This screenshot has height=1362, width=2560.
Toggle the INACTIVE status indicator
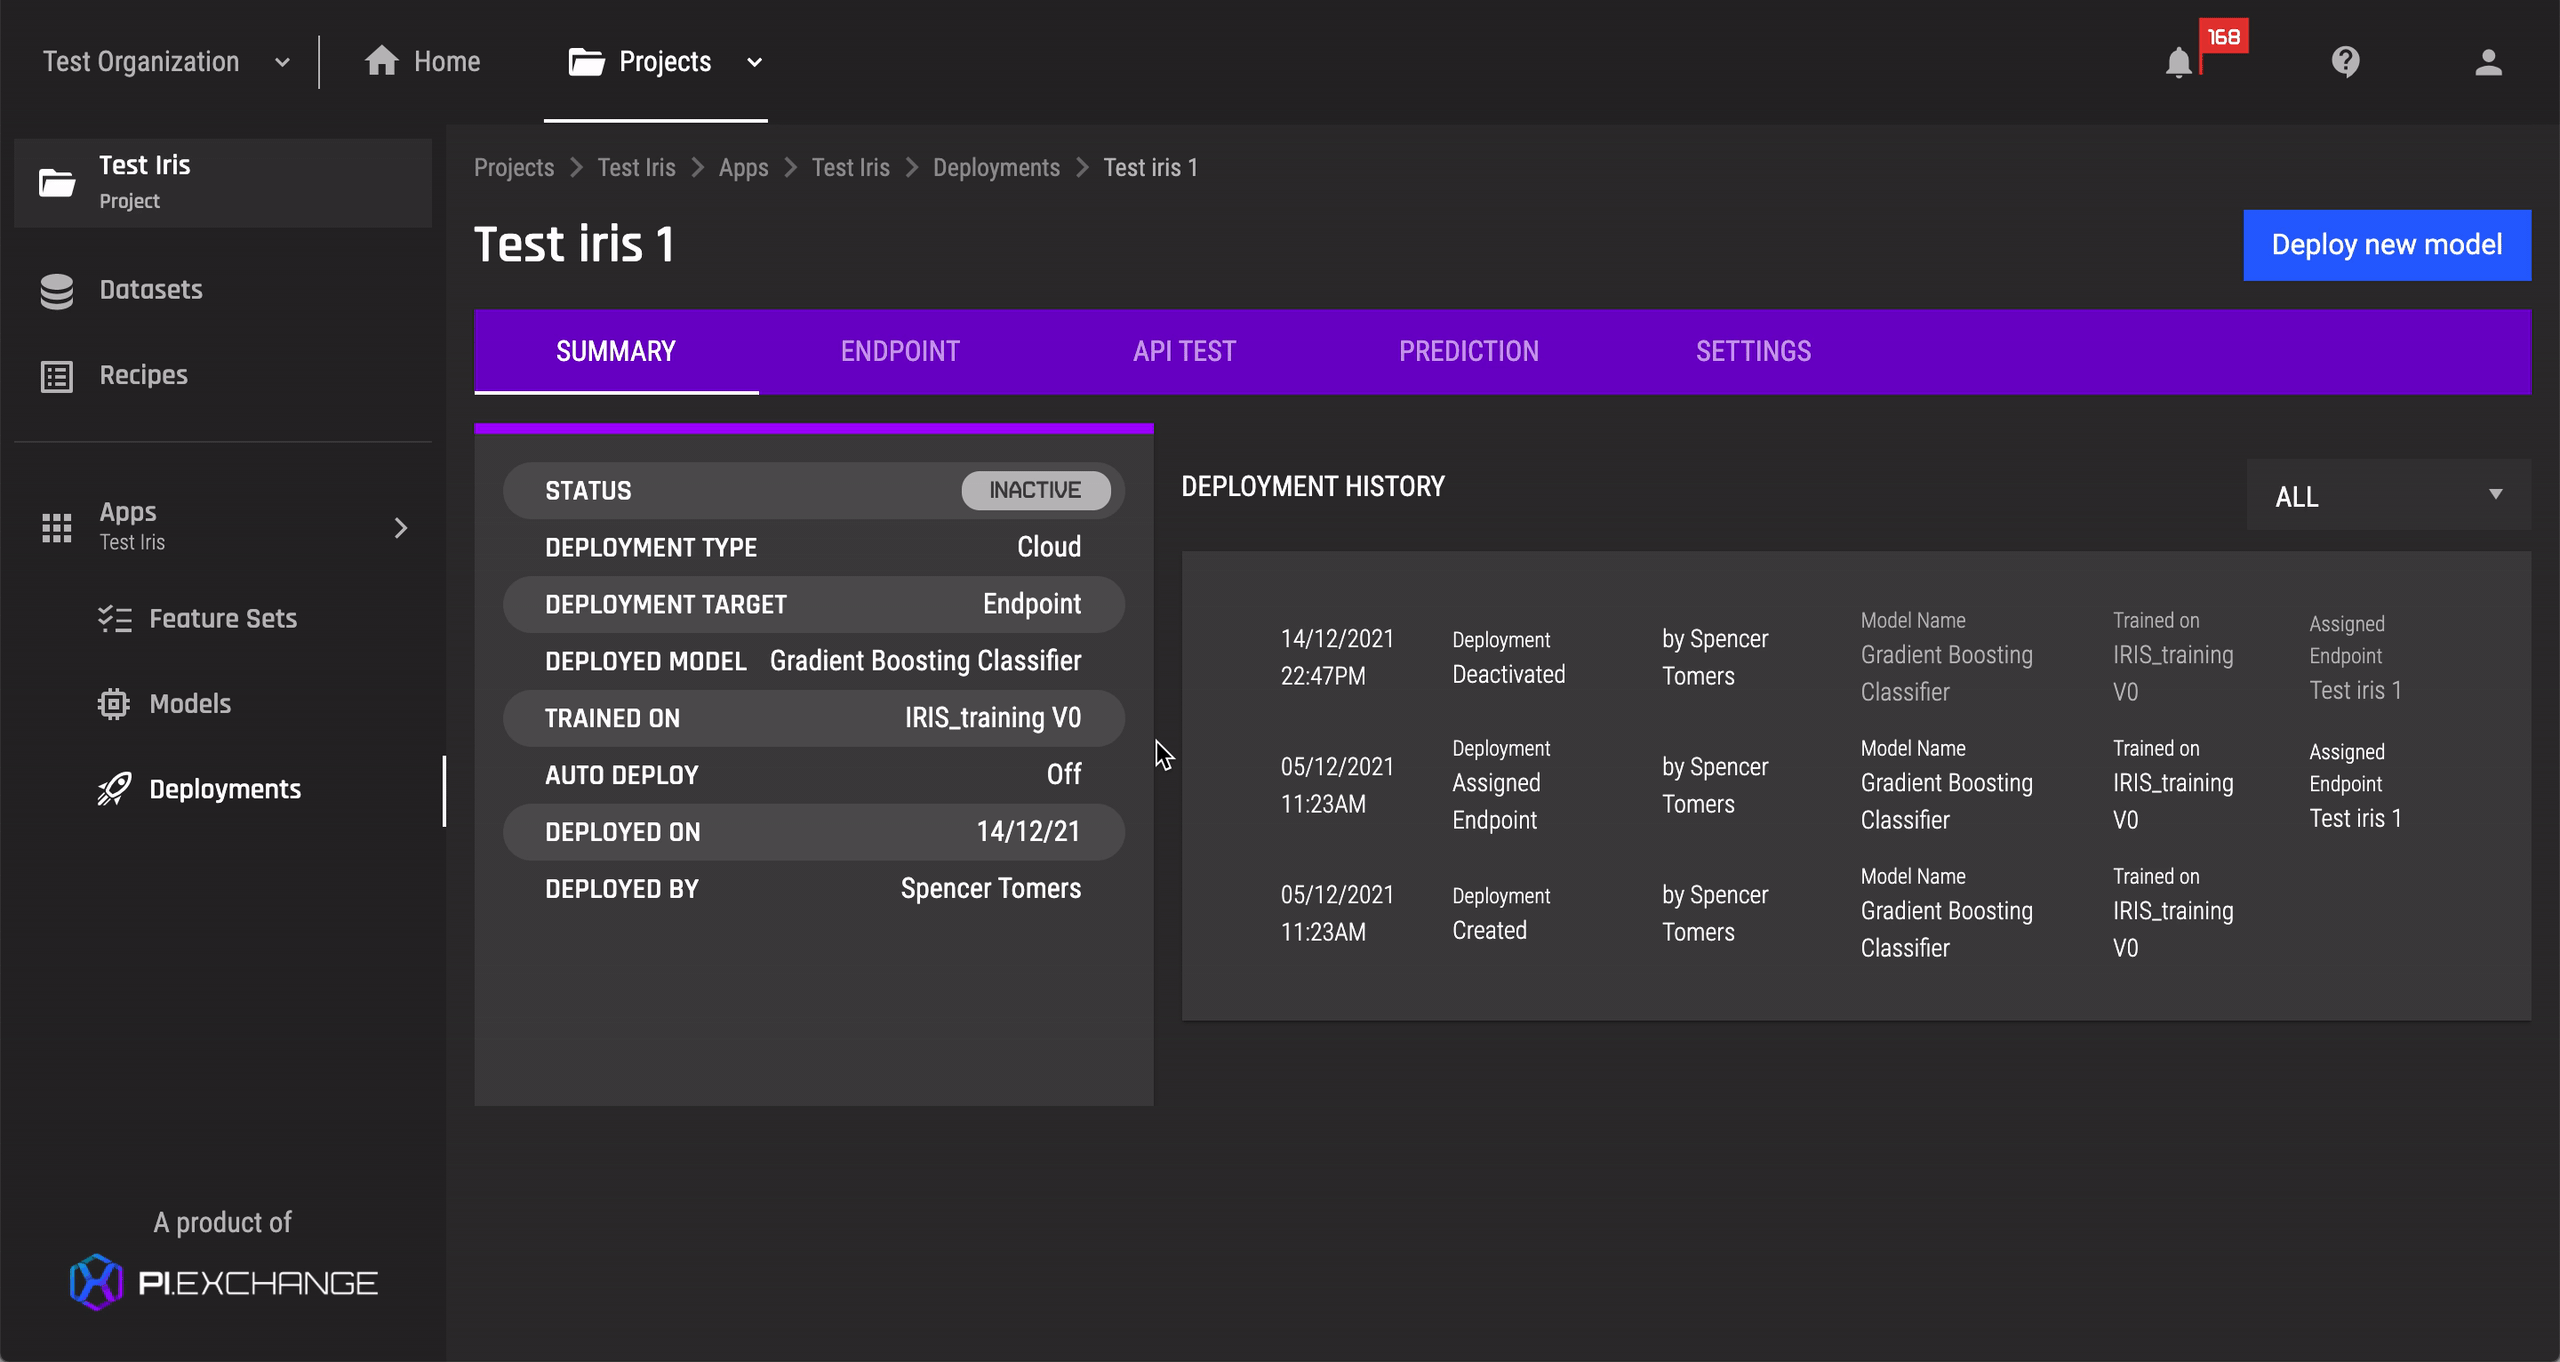[x=1029, y=490]
